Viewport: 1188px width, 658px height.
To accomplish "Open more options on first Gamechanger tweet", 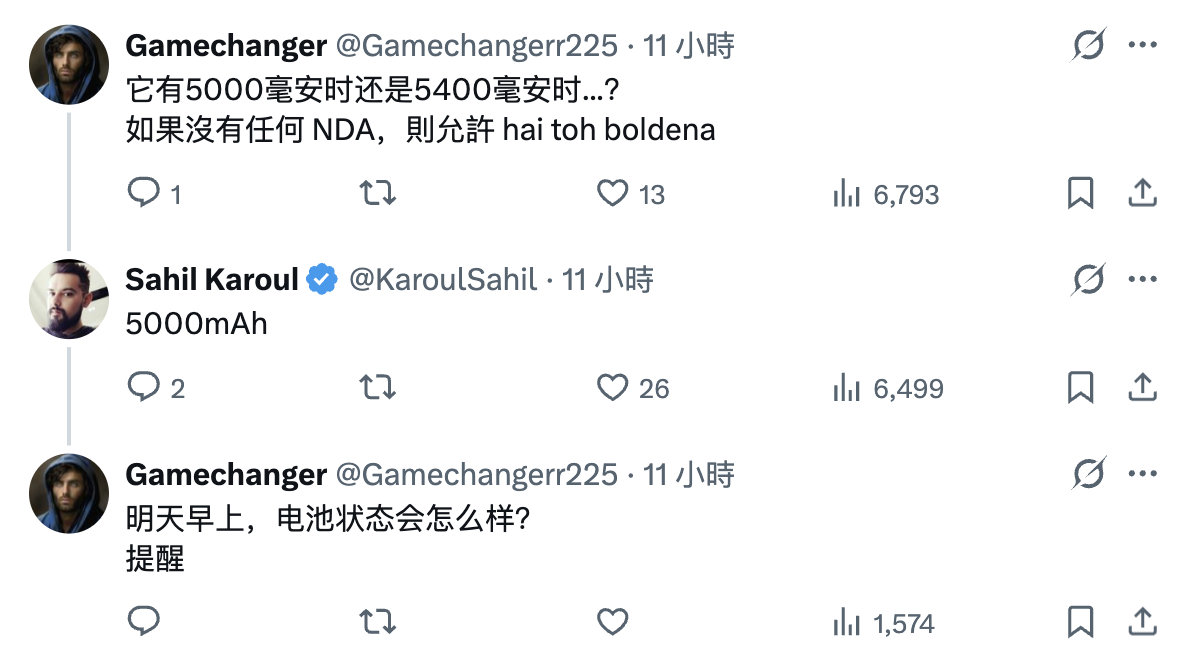I will tap(1143, 45).
